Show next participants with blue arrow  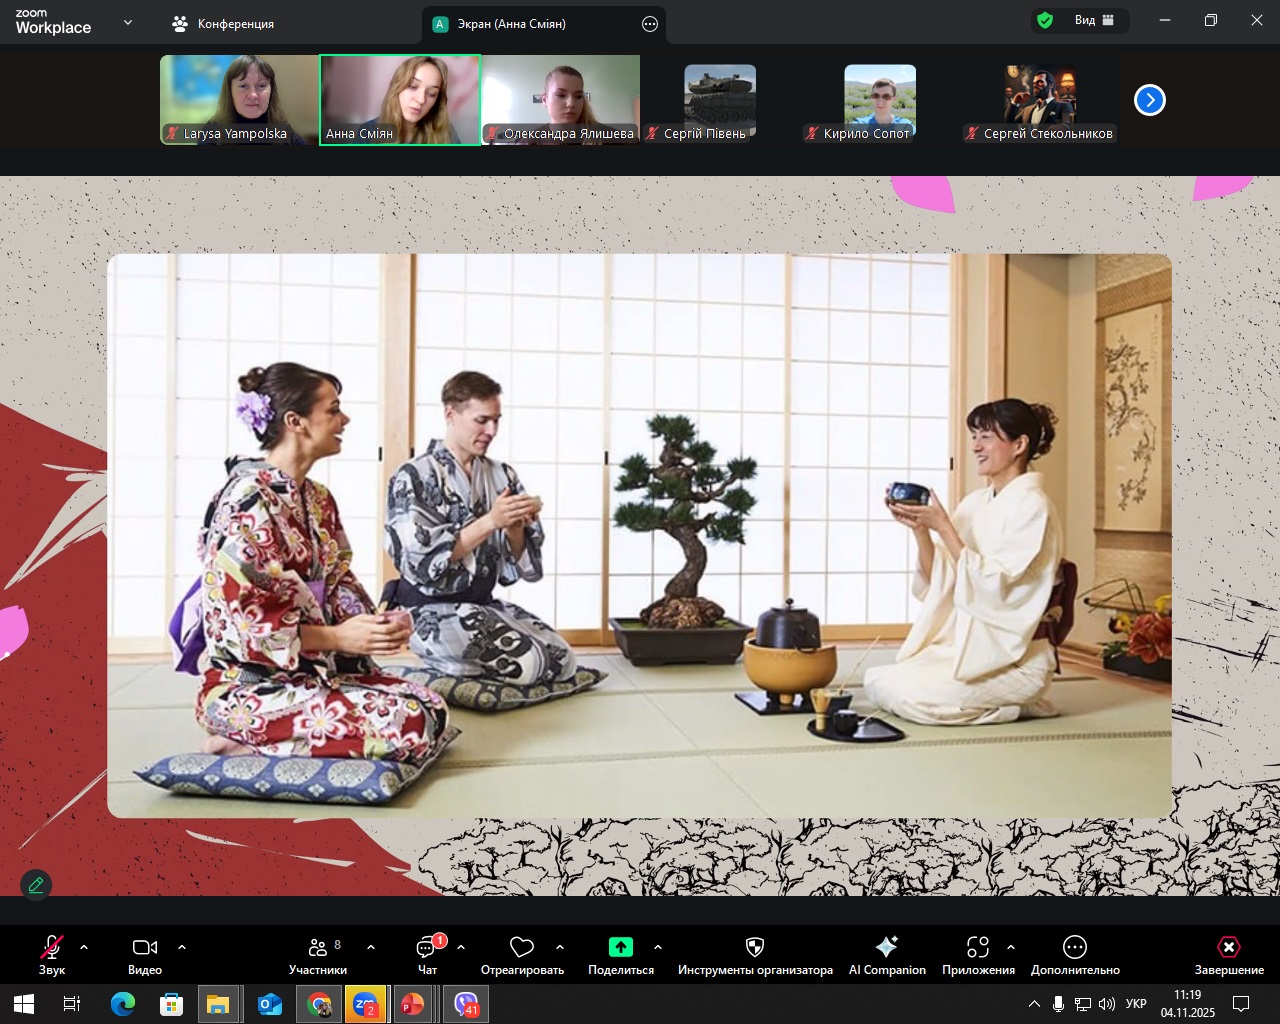(1150, 100)
